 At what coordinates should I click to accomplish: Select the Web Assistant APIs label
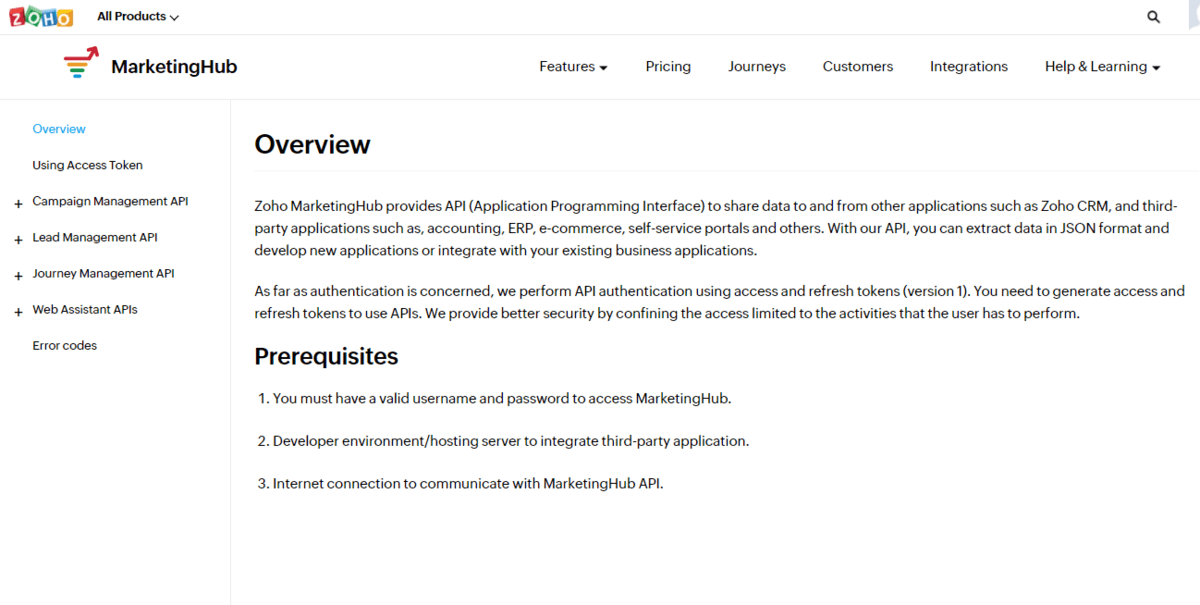[x=85, y=309]
